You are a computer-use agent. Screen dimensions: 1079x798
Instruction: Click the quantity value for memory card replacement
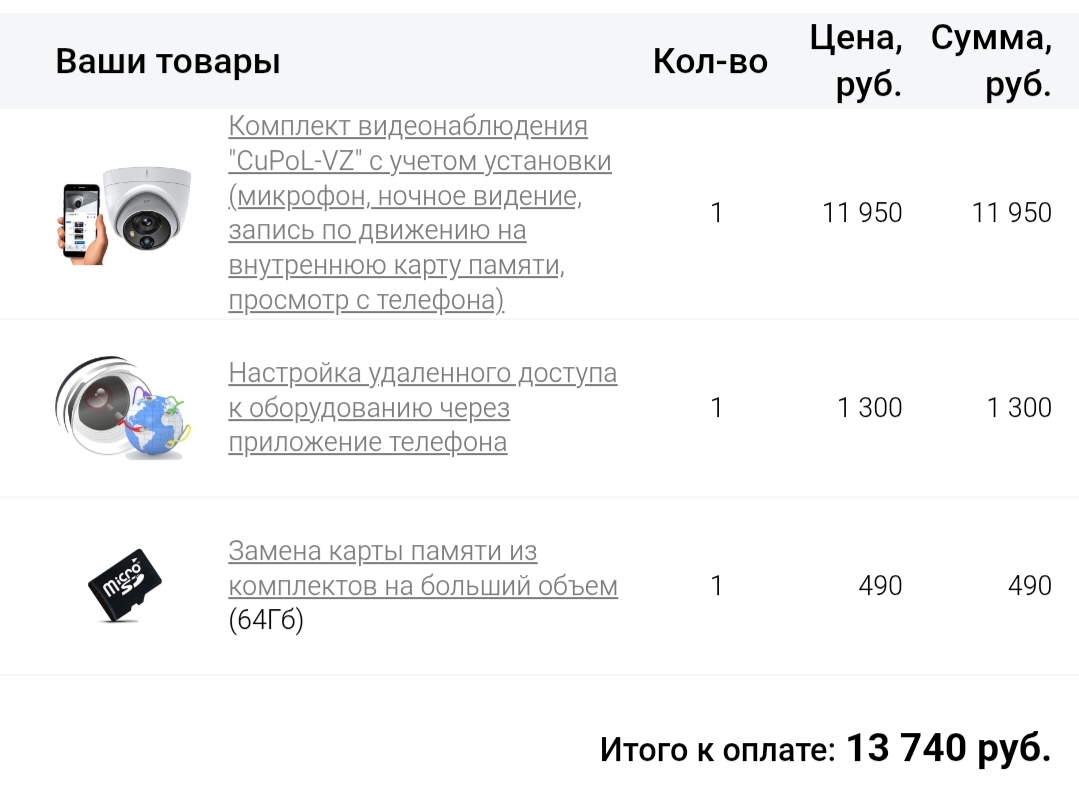point(716,585)
